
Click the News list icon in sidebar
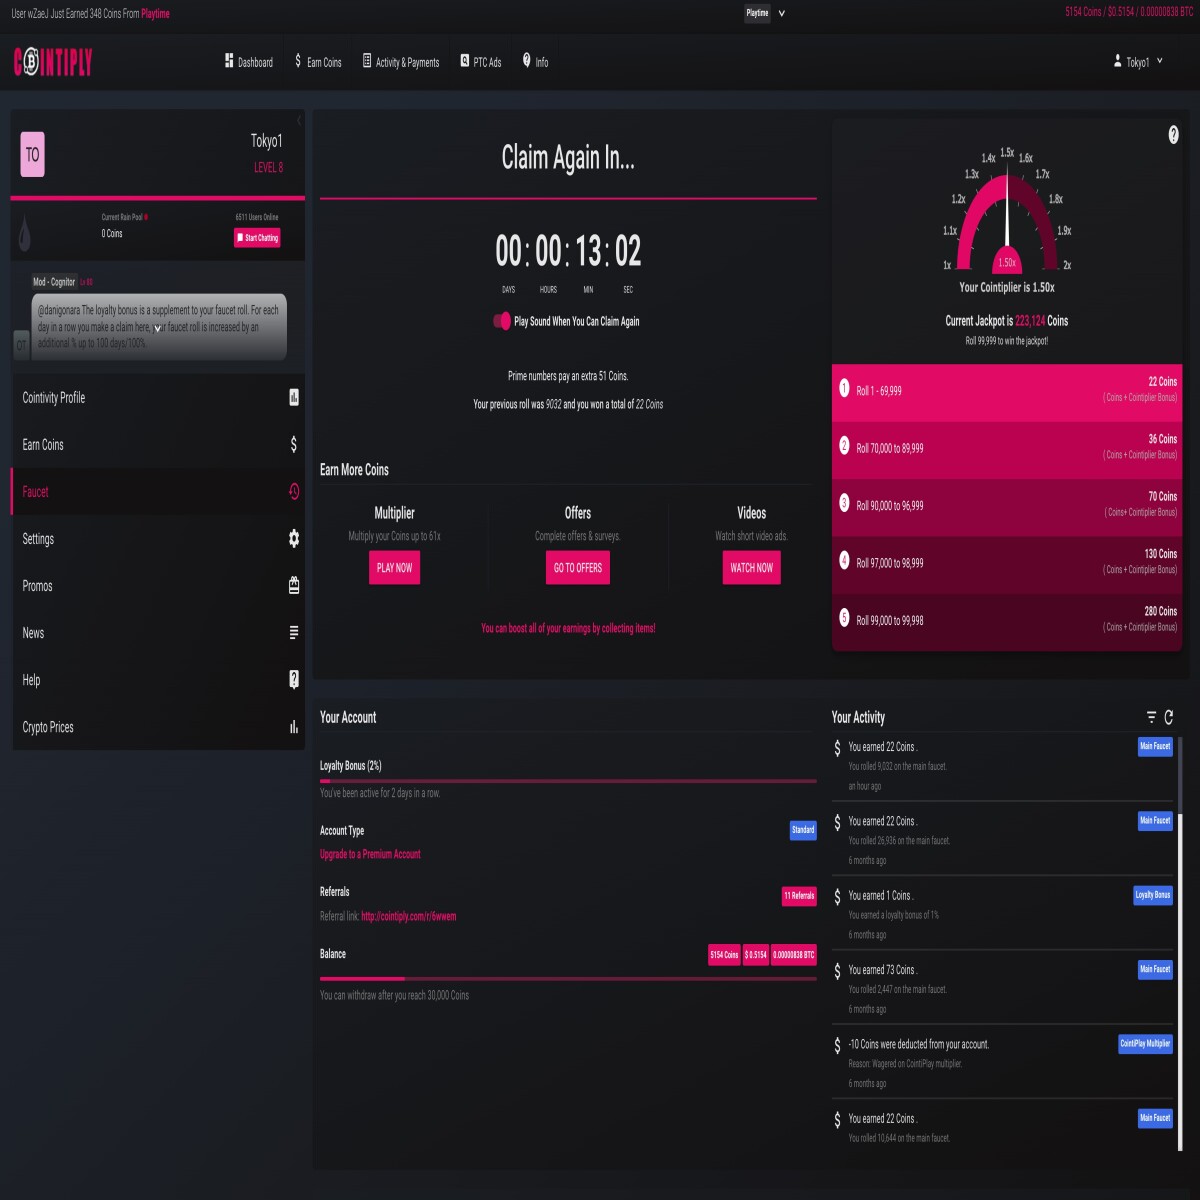coord(294,632)
